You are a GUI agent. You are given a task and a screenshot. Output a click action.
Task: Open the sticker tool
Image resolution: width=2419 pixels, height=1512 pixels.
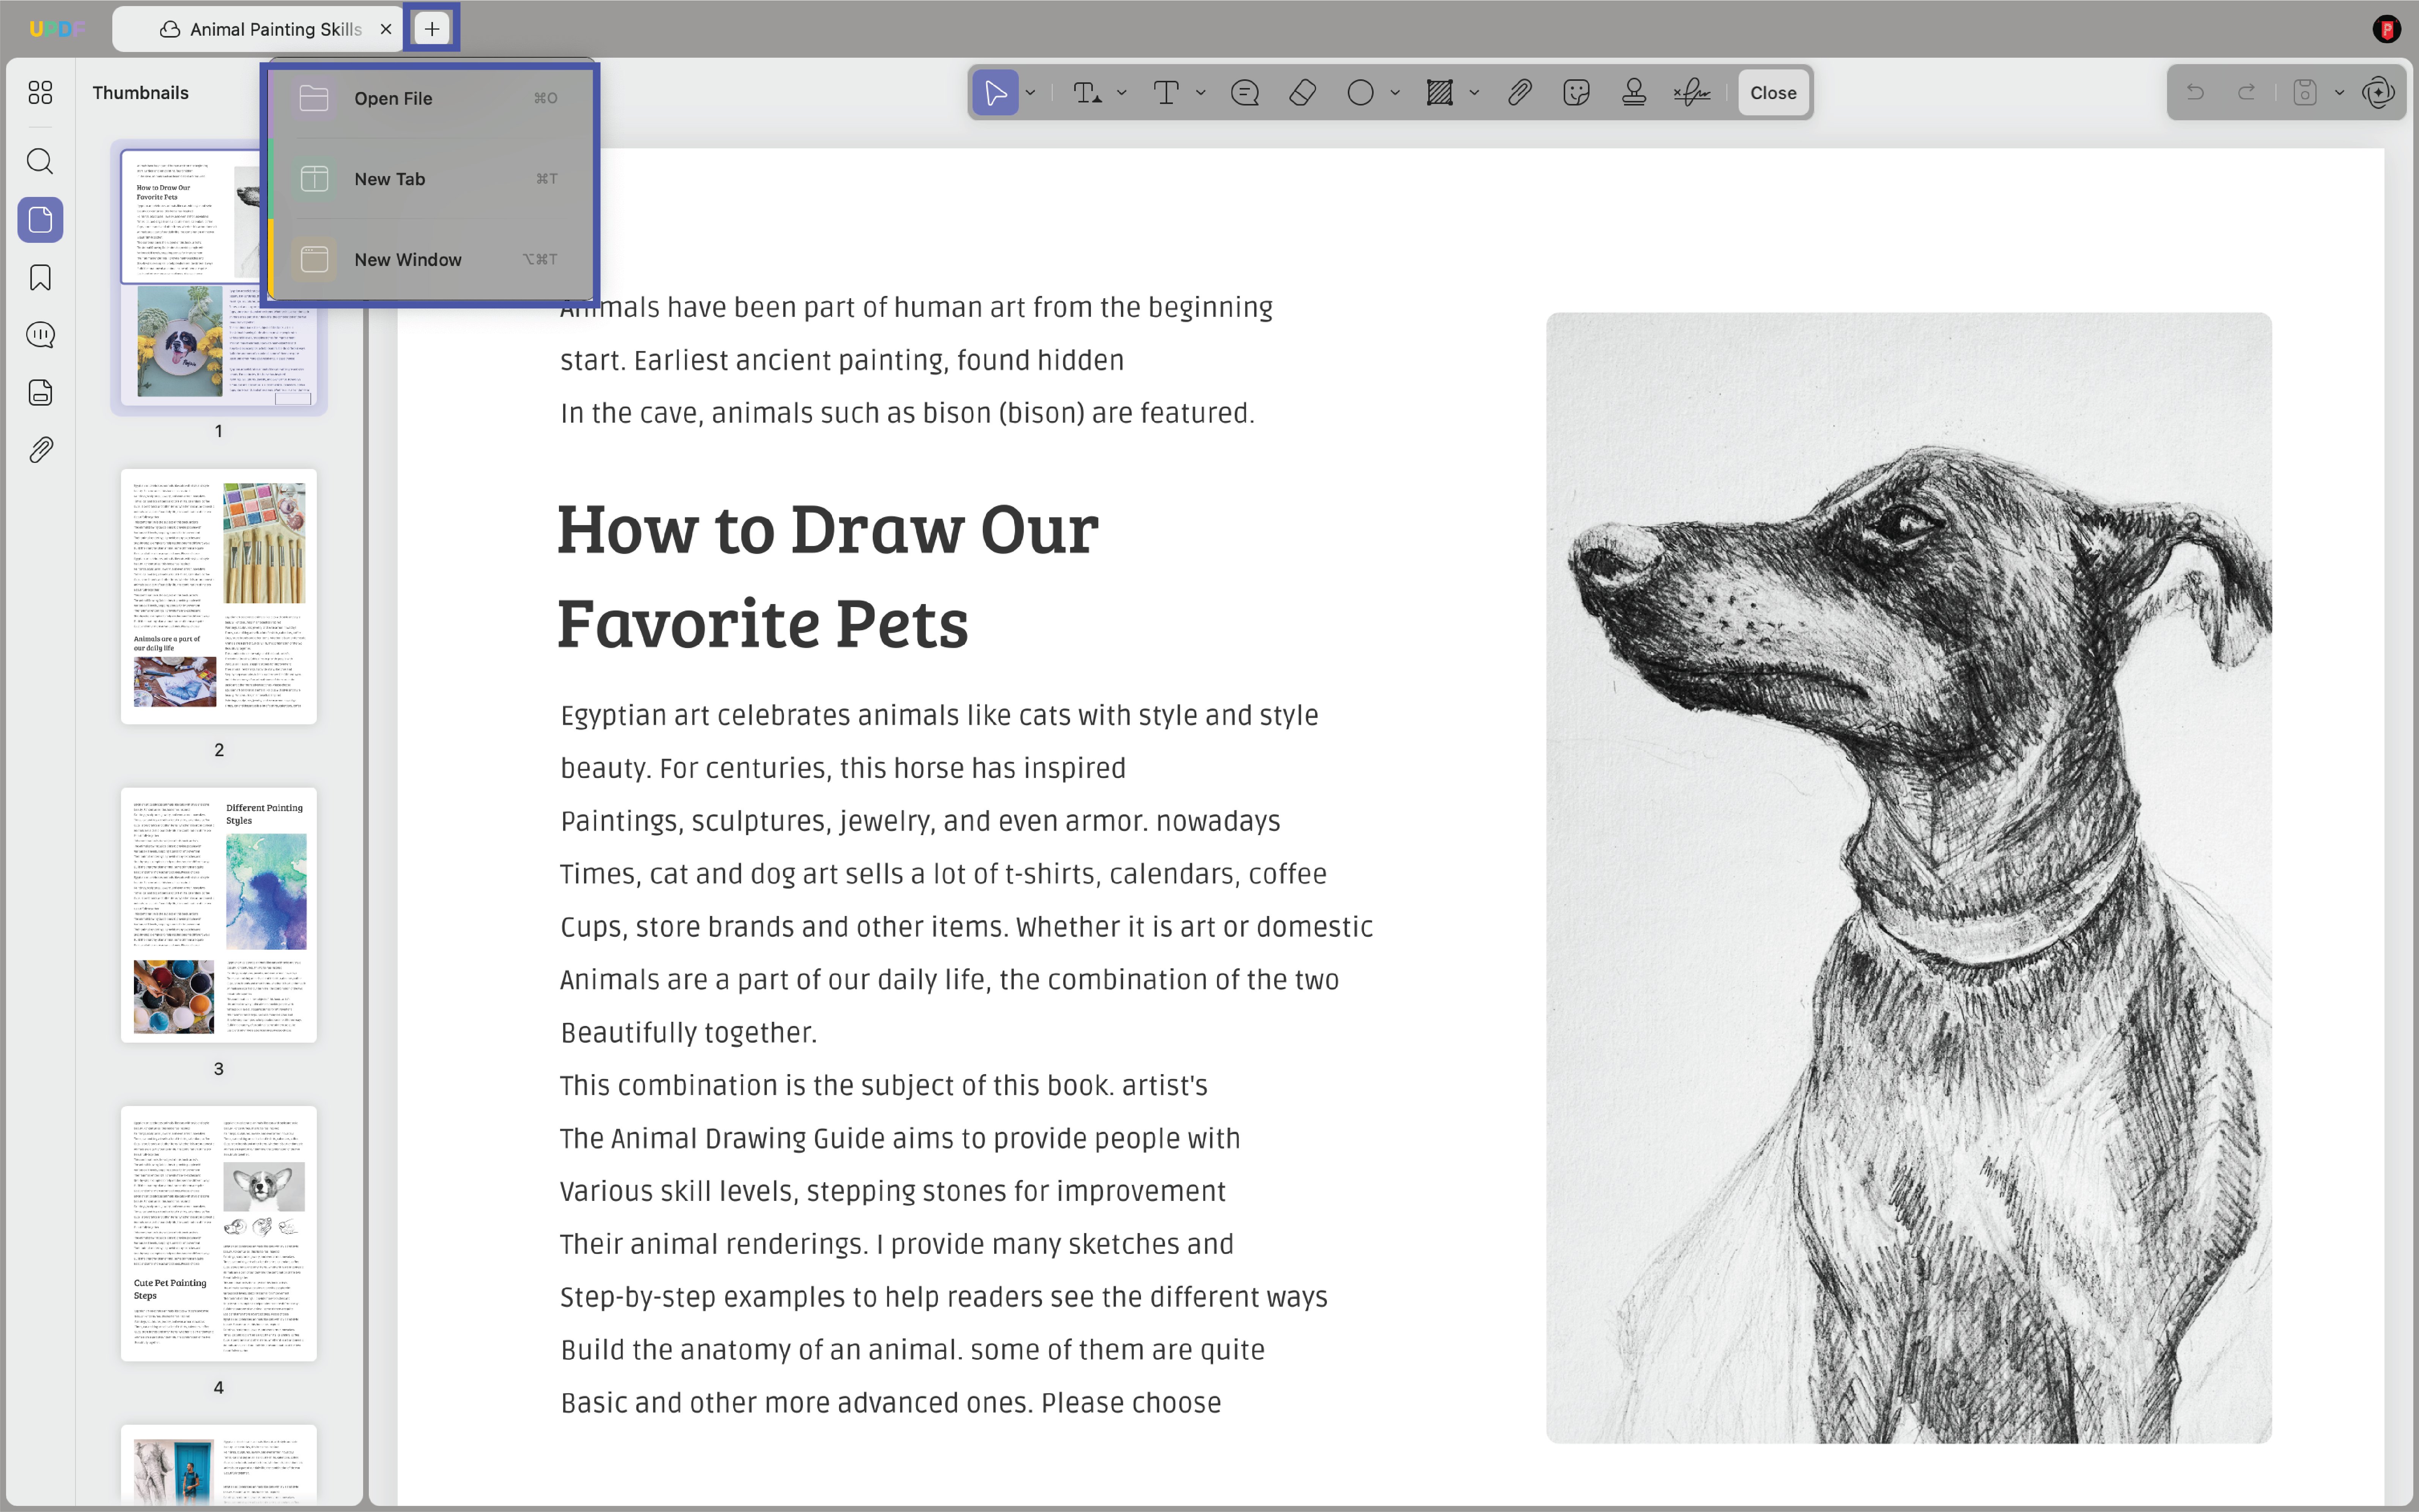pos(1576,93)
